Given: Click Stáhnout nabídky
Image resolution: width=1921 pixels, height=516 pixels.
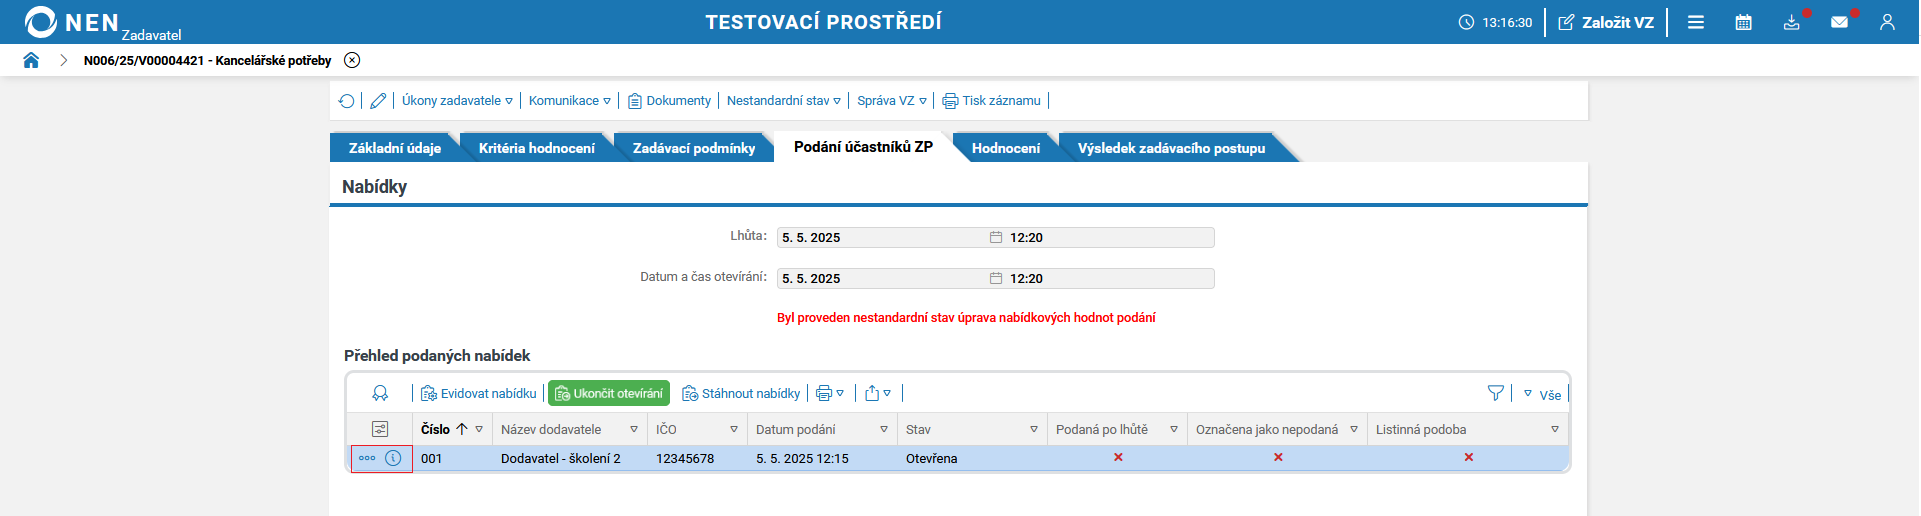Looking at the screenshot, I should (x=741, y=394).
